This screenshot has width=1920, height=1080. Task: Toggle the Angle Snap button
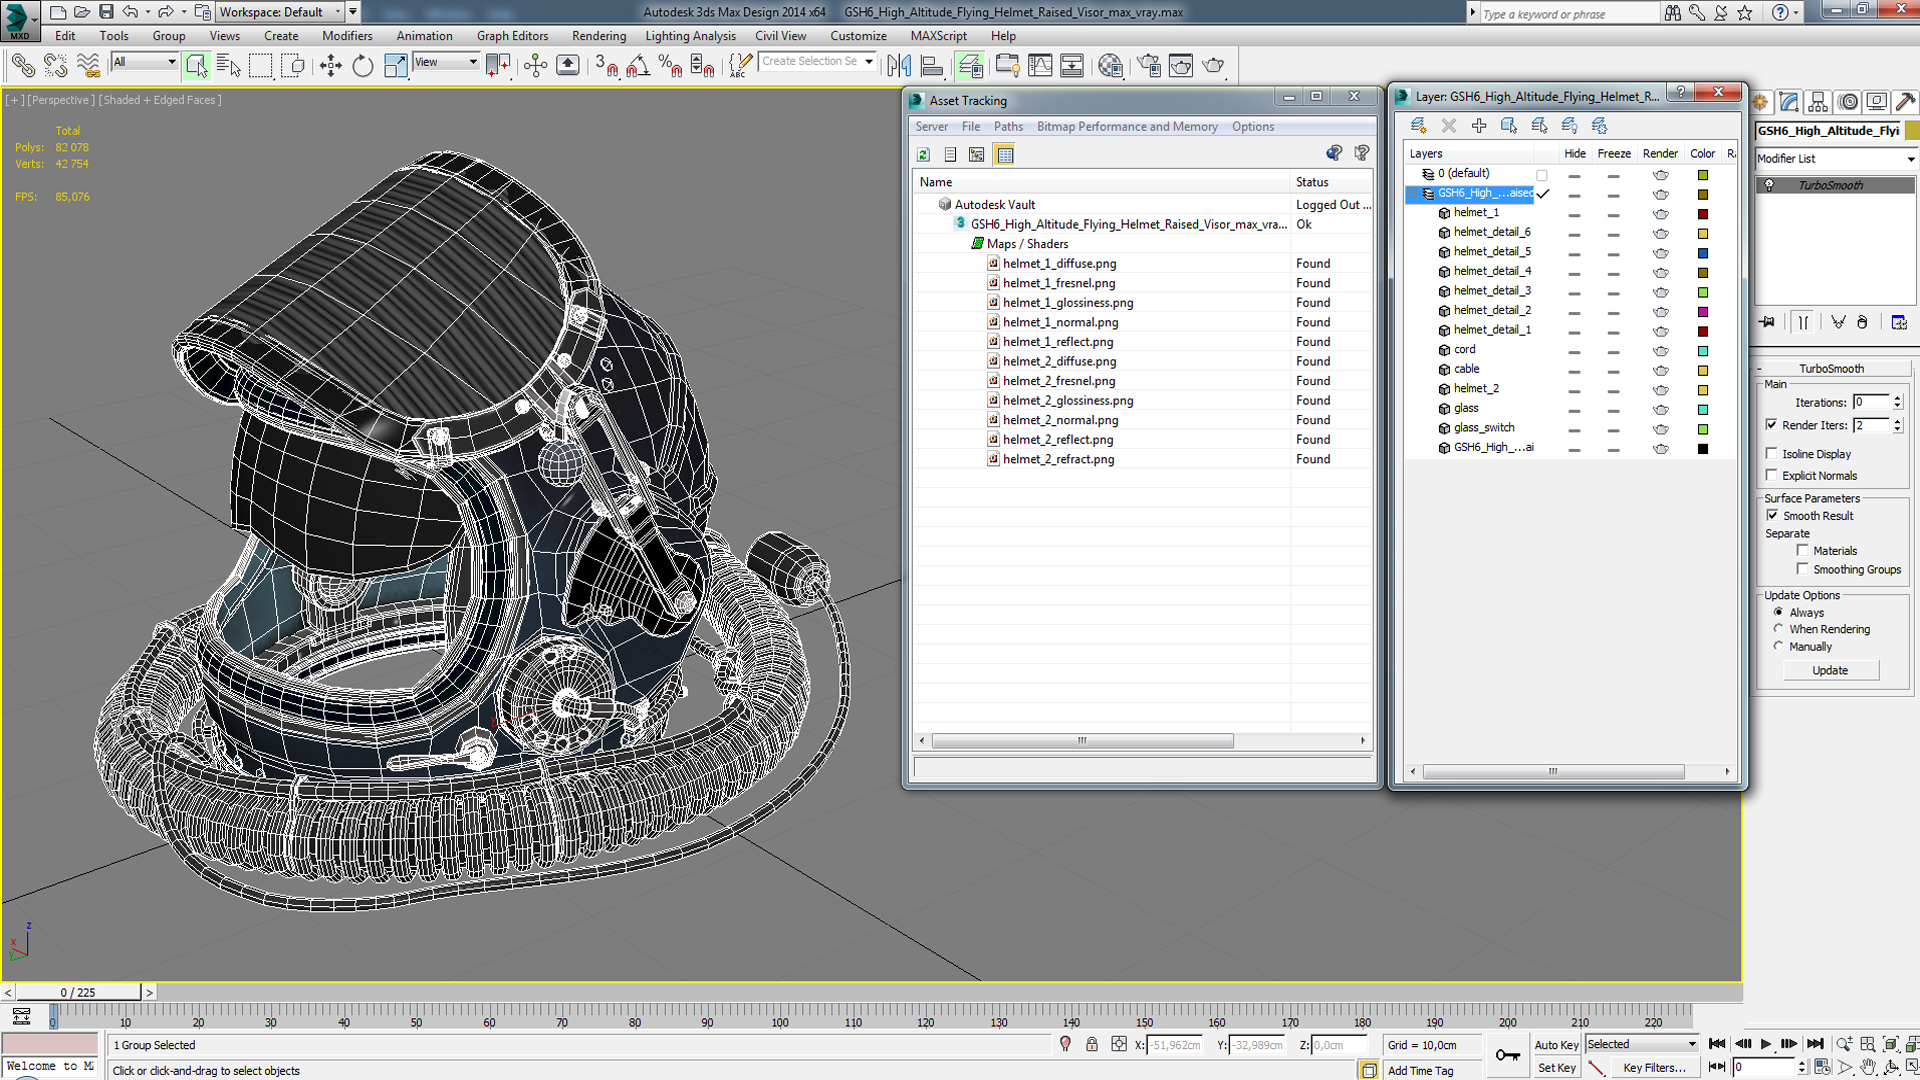638,66
